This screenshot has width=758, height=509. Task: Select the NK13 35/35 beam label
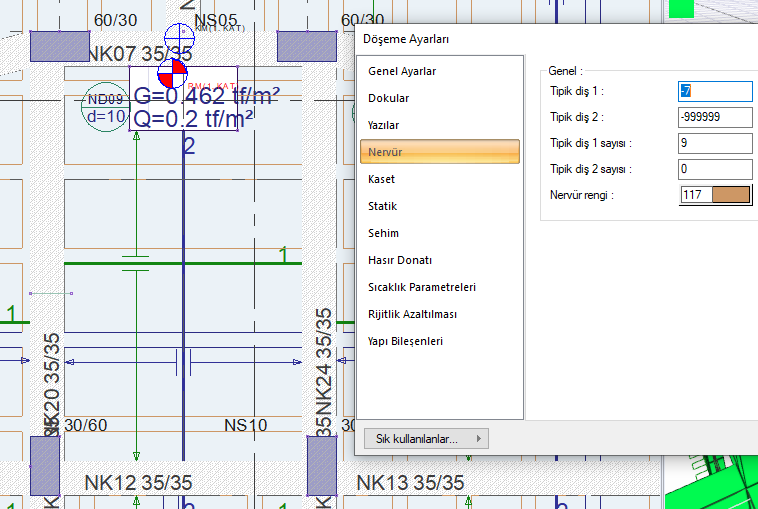click(410, 482)
